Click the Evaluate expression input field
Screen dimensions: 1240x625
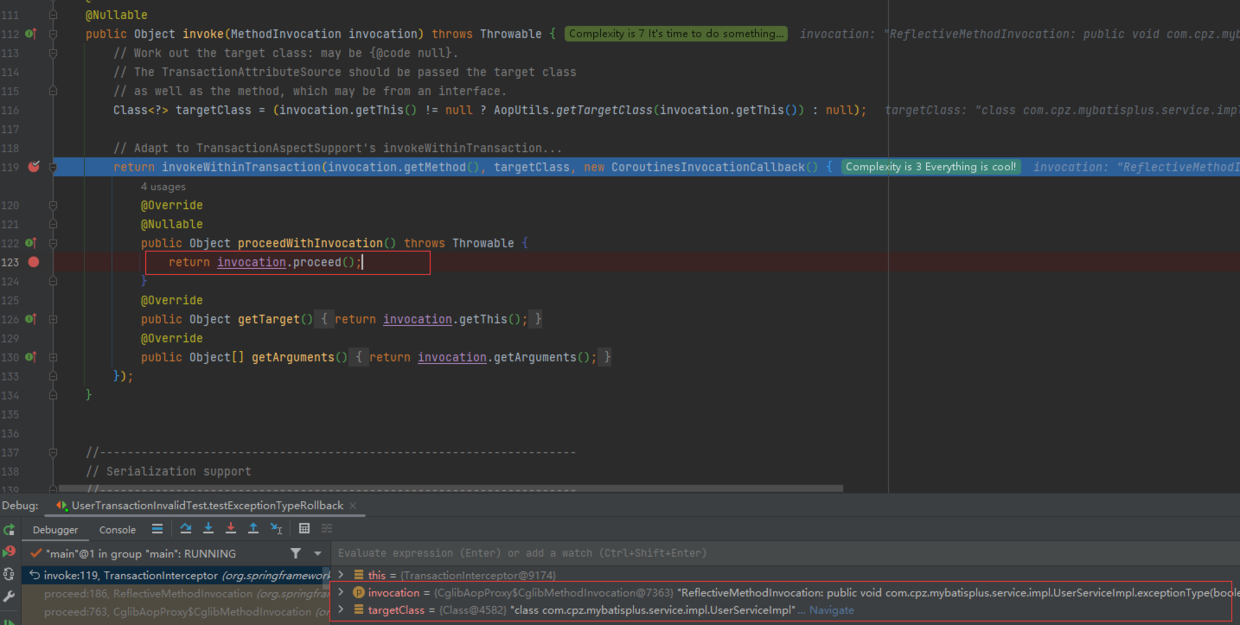click(785, 553)
